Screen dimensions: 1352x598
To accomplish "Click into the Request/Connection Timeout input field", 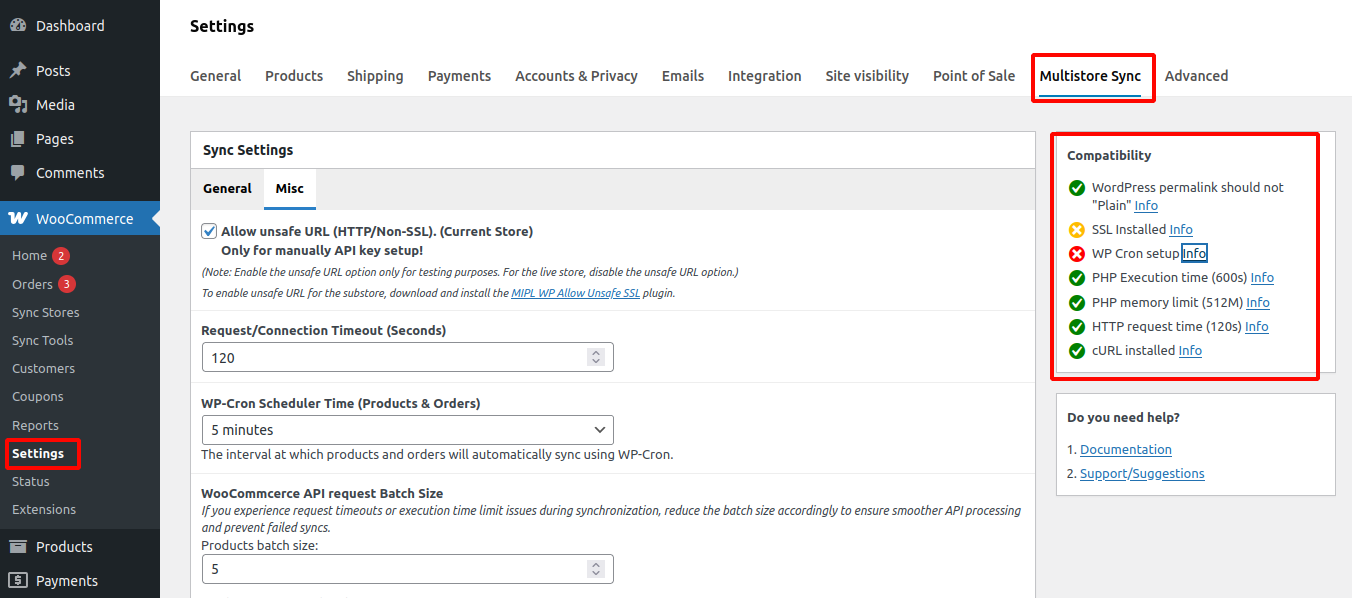I will coord(390,357).
